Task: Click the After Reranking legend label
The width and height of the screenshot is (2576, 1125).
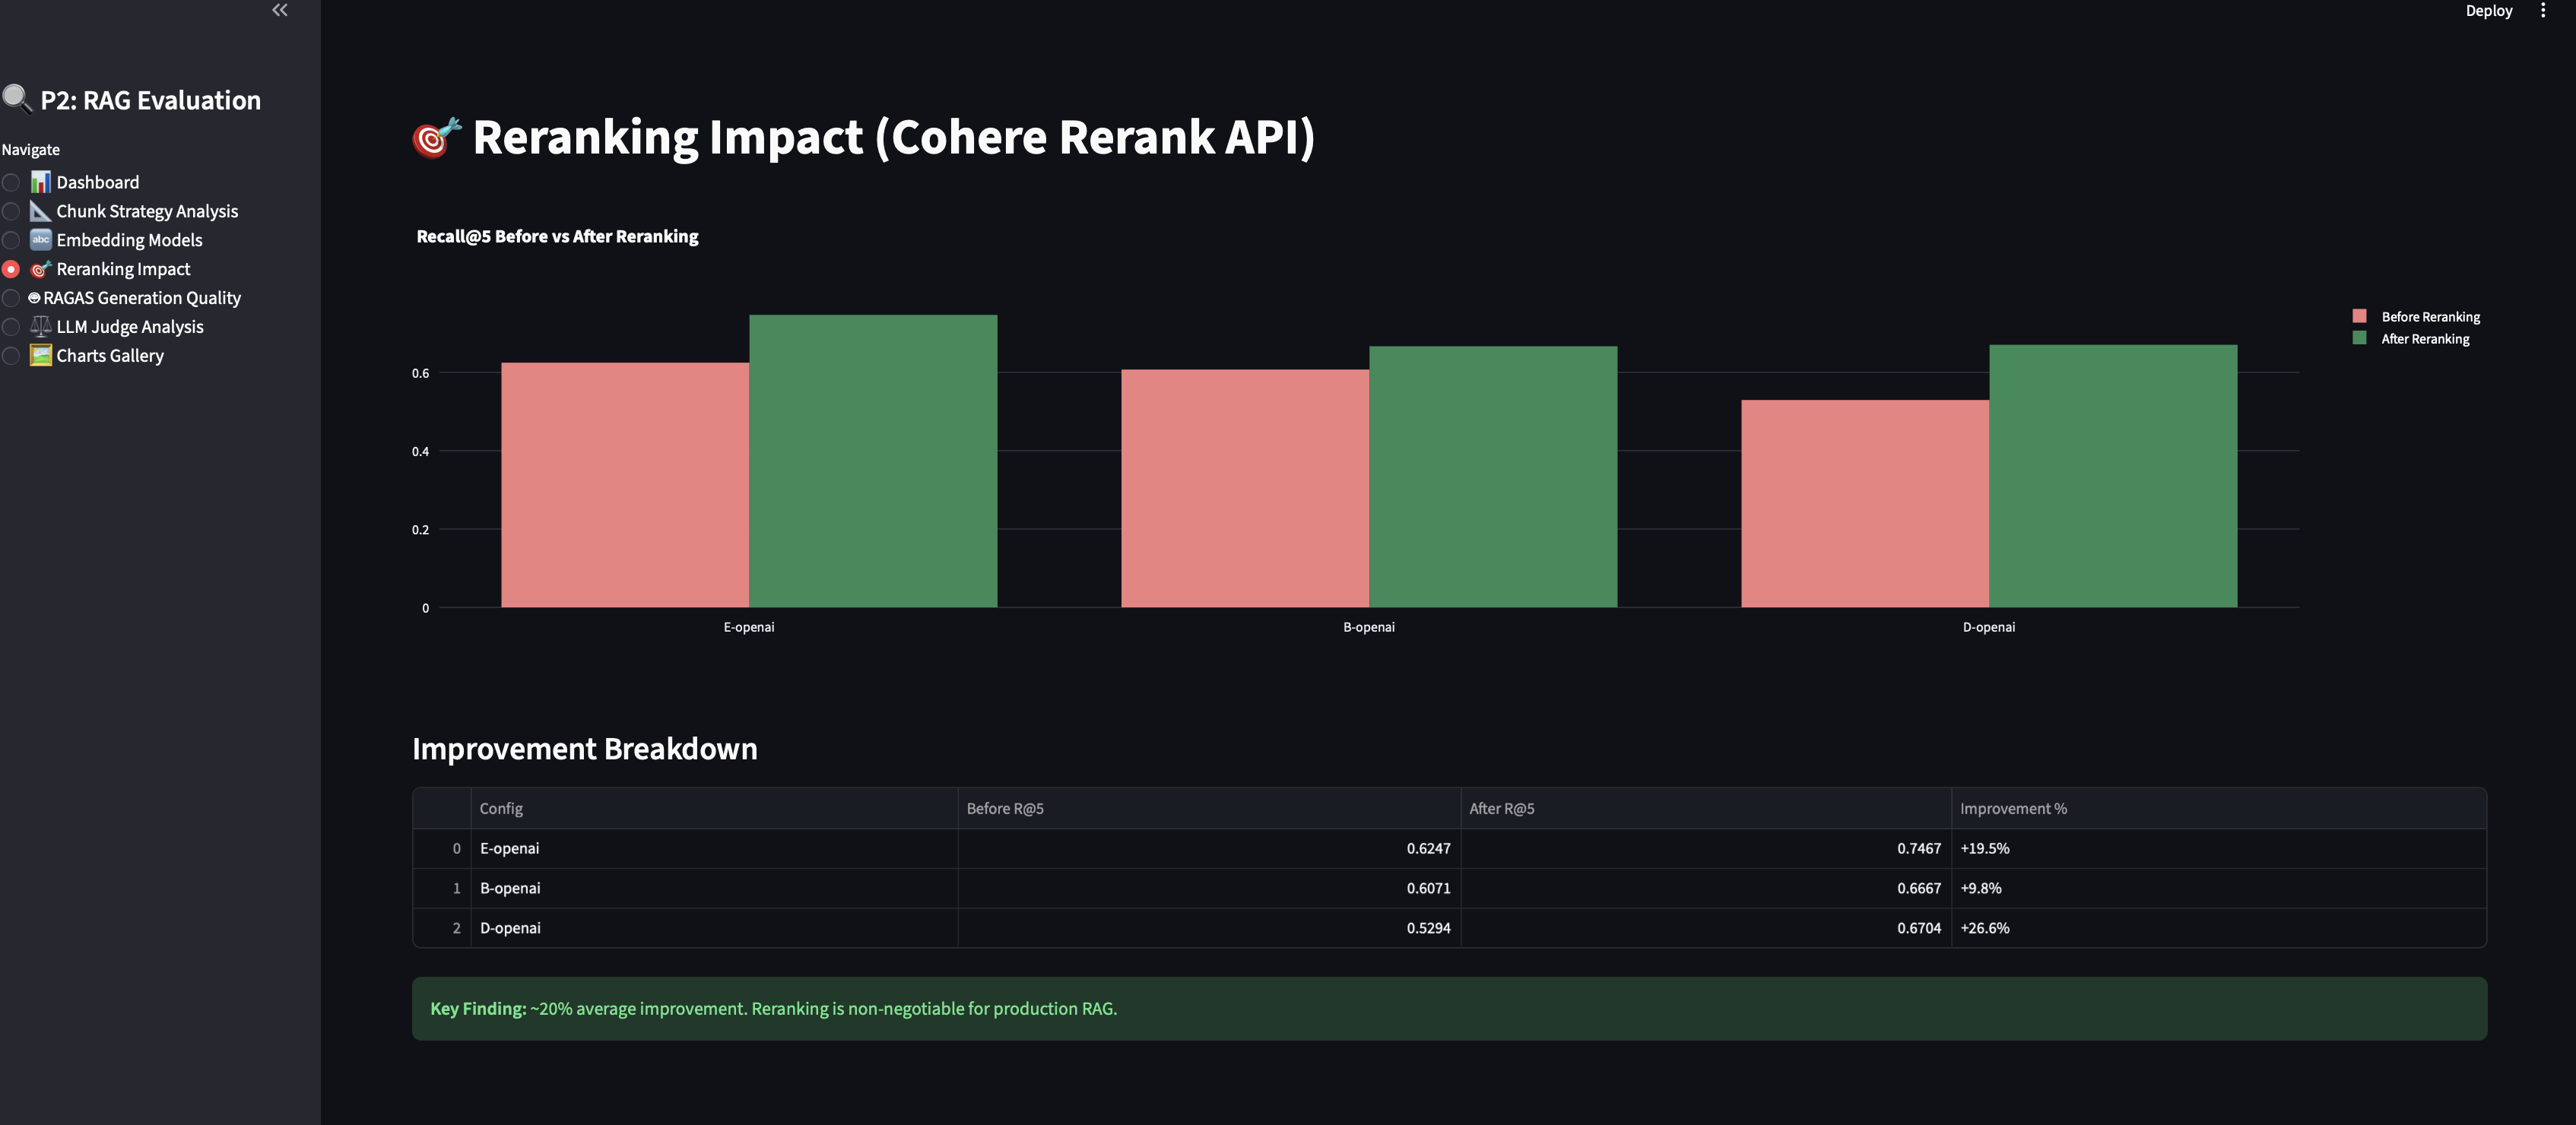Action: tap(2425, 339)
